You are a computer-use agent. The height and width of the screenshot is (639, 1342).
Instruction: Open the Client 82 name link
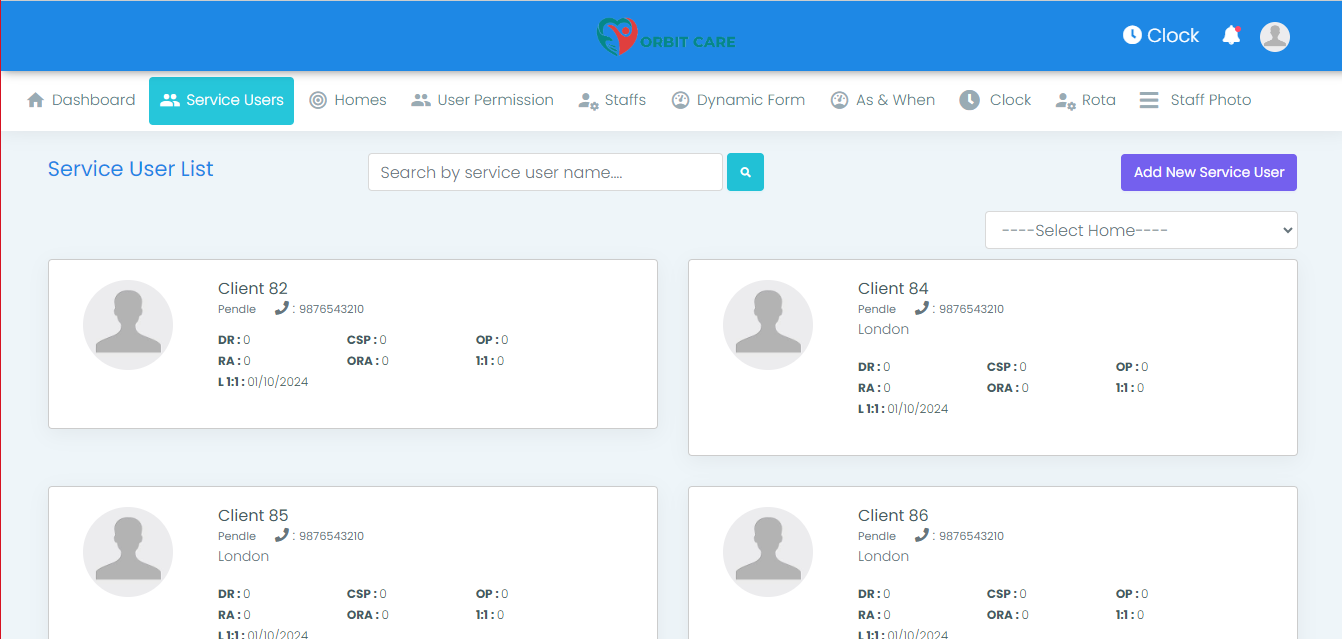point(253,289)
